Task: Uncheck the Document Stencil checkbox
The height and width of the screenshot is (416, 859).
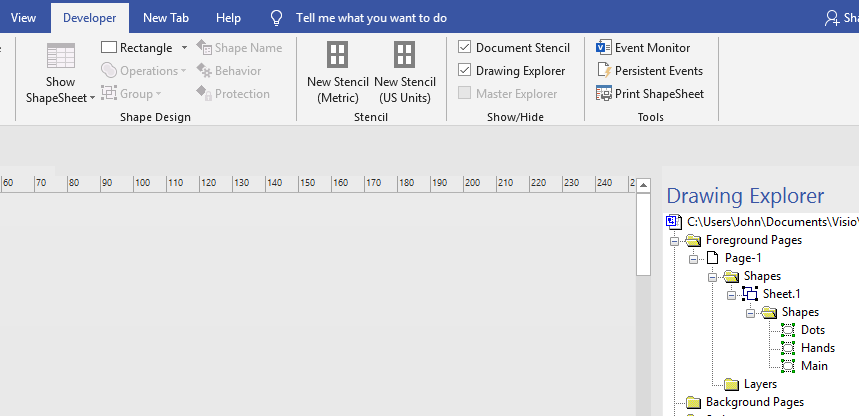Action: pos(465,47)
